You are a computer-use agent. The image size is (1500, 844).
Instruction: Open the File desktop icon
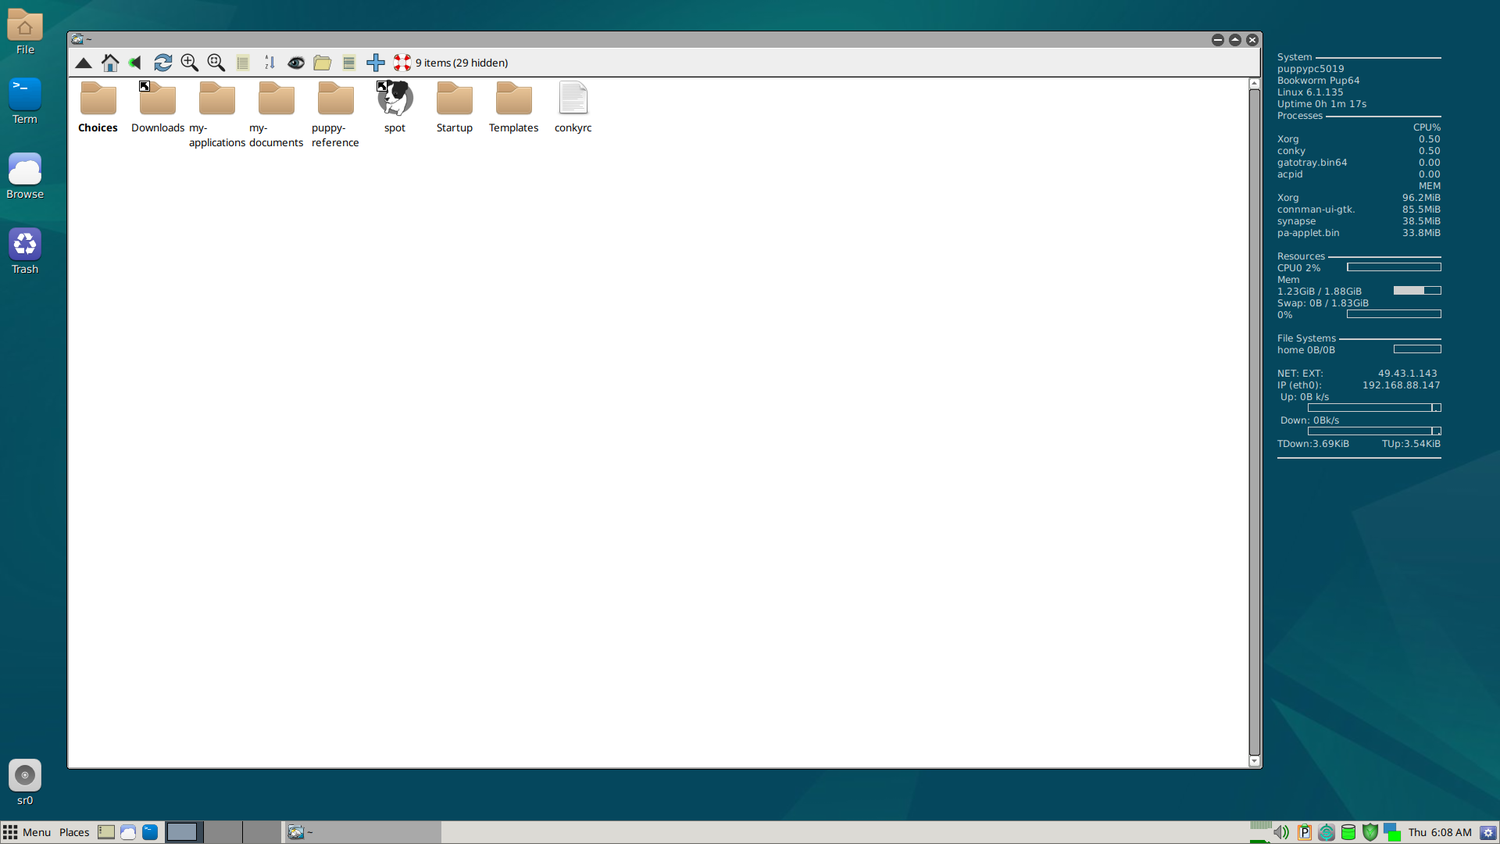pos(25,31)
